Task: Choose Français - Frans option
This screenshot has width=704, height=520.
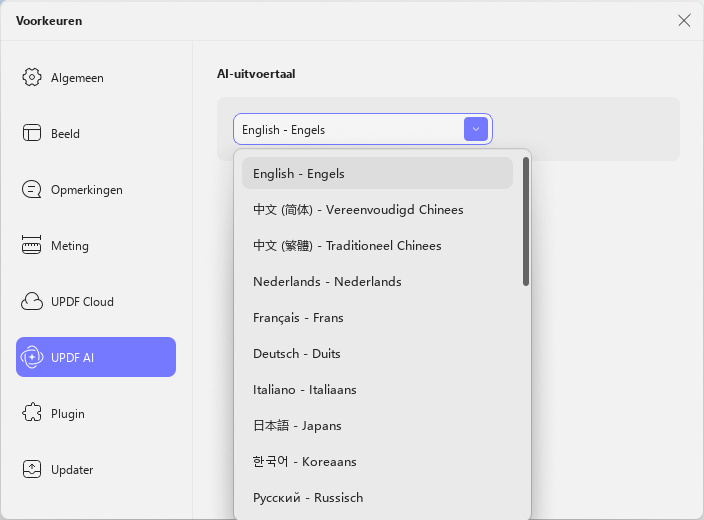Action: coord(377,317)
